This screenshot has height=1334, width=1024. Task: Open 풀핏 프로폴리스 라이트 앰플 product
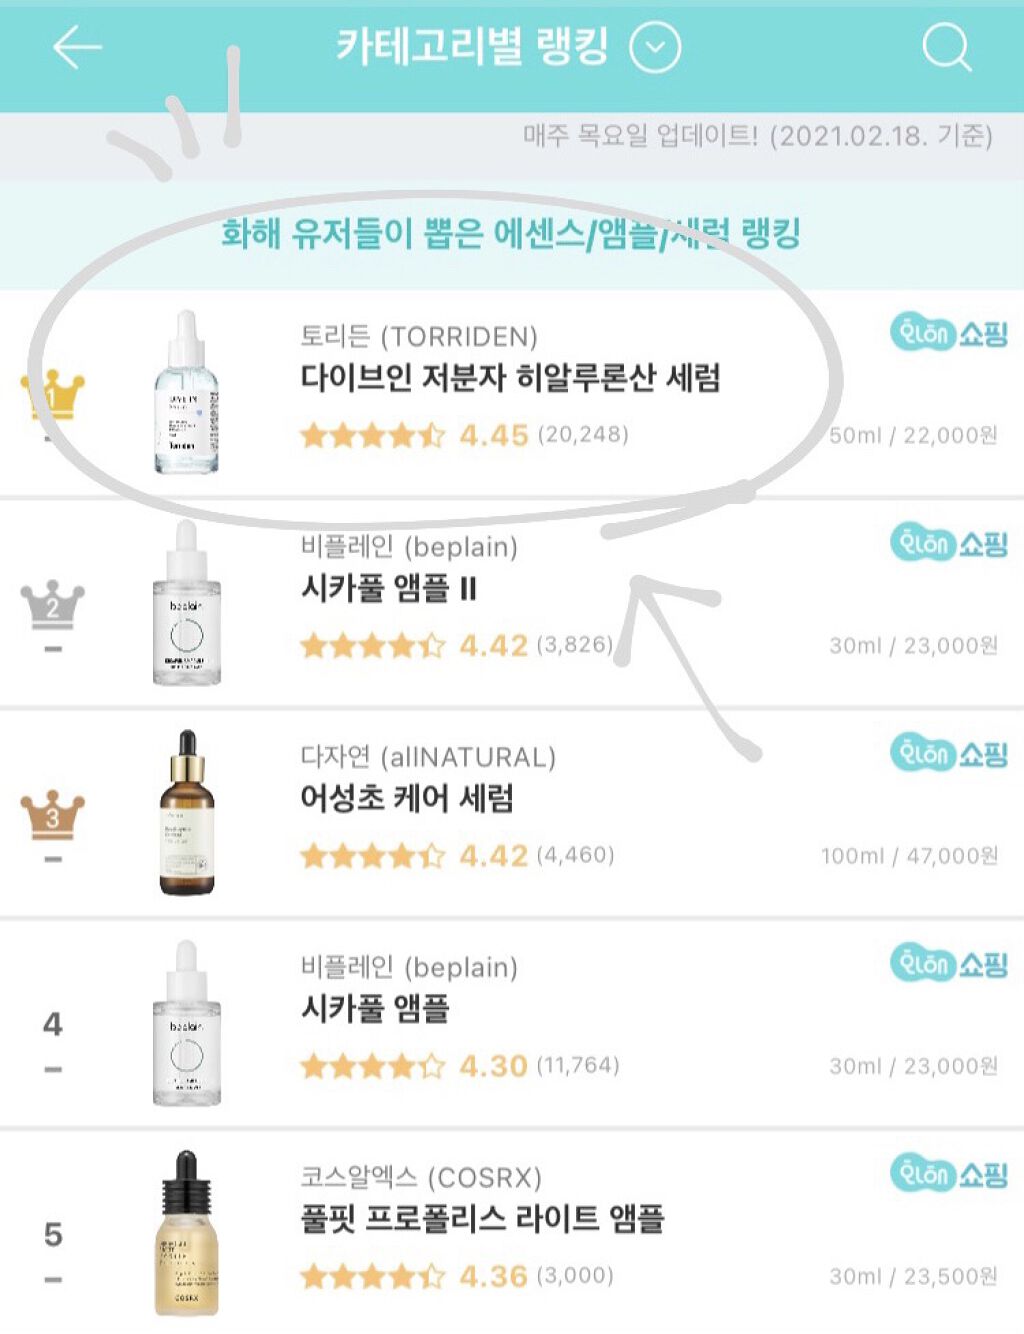tap(482, 1218)
